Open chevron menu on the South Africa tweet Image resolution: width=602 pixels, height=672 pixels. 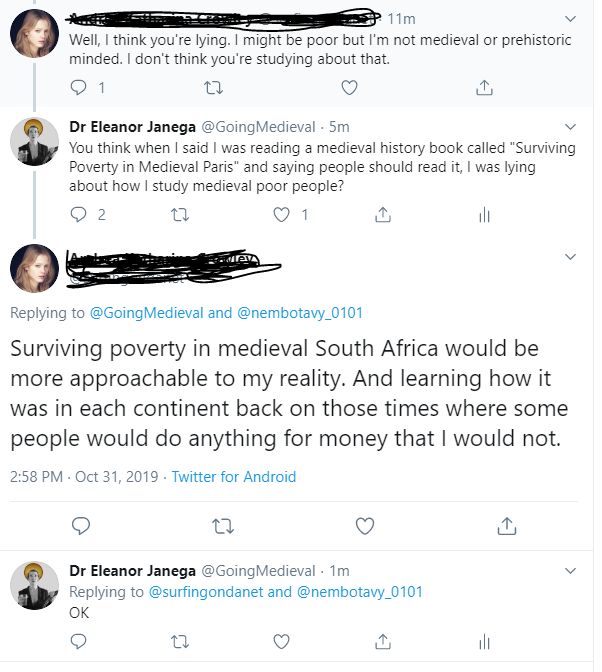point(570,257)
